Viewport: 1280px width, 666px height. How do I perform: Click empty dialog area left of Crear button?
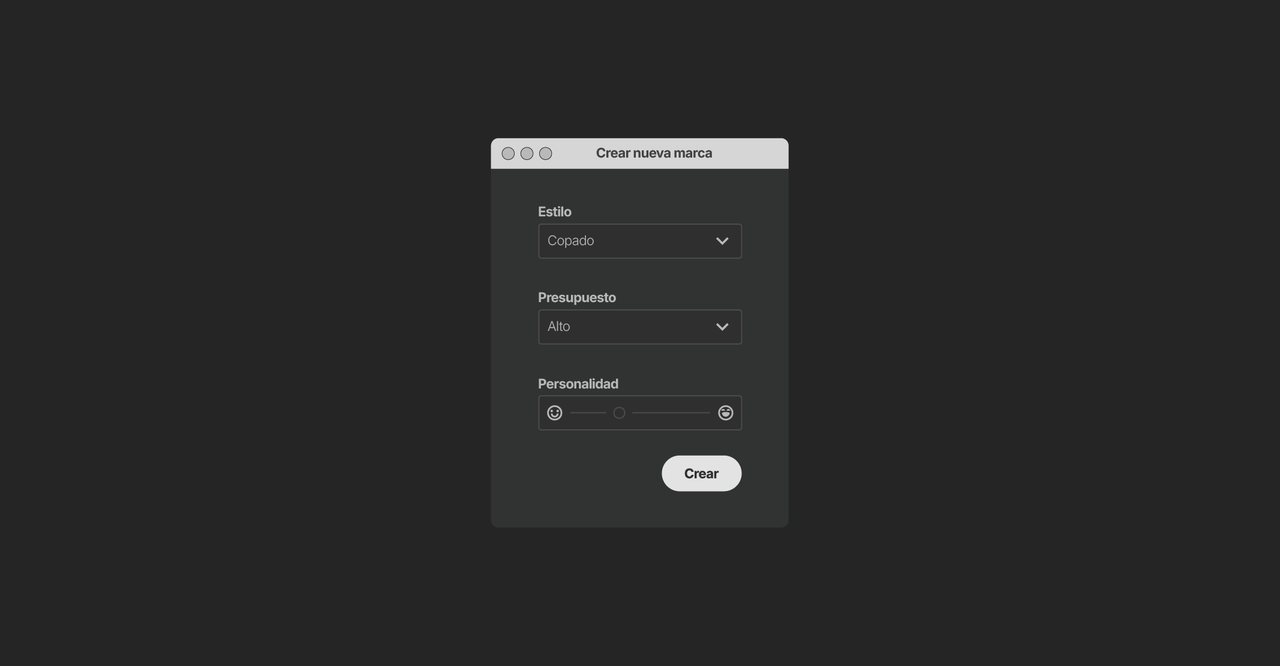click(x=590, y=474)
